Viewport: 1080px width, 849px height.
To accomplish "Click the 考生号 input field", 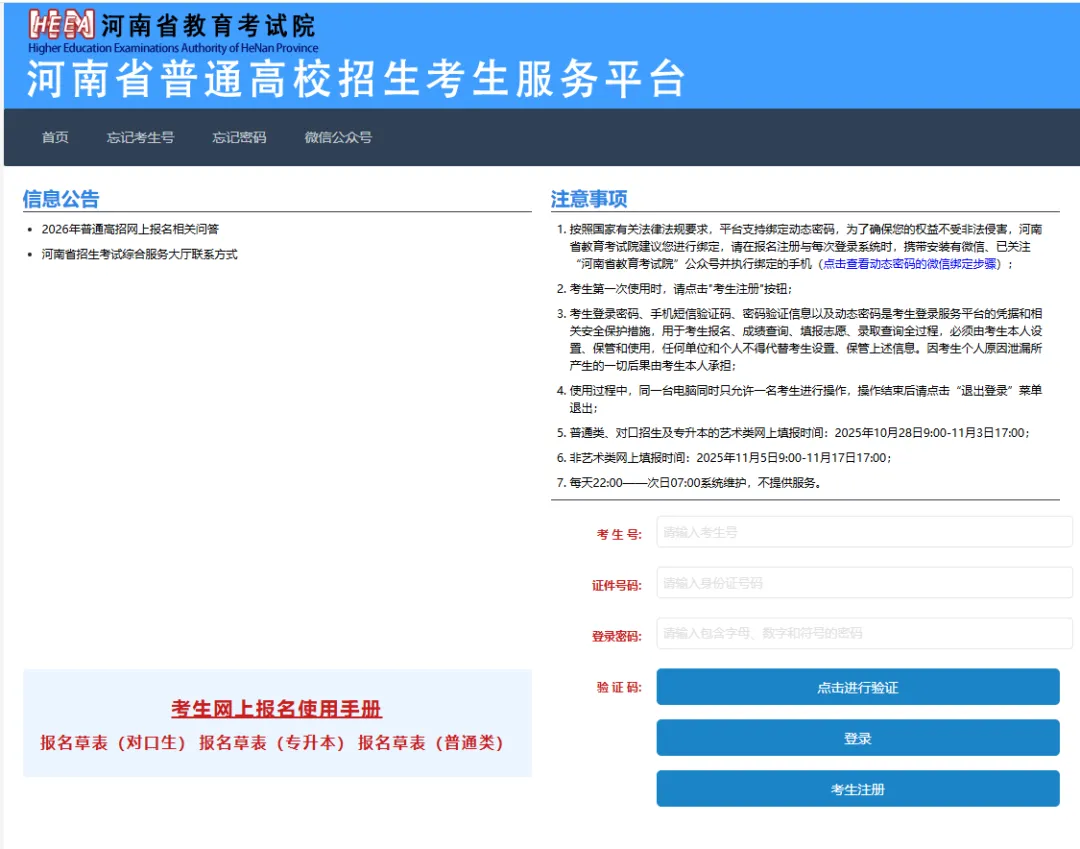I will [x=864, y=532].
